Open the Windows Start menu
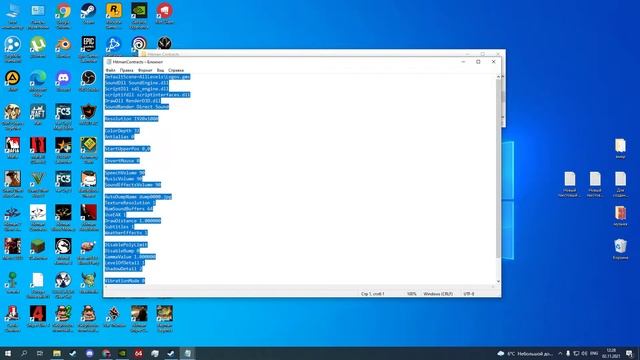640x360 pixels. click(7, 353)
